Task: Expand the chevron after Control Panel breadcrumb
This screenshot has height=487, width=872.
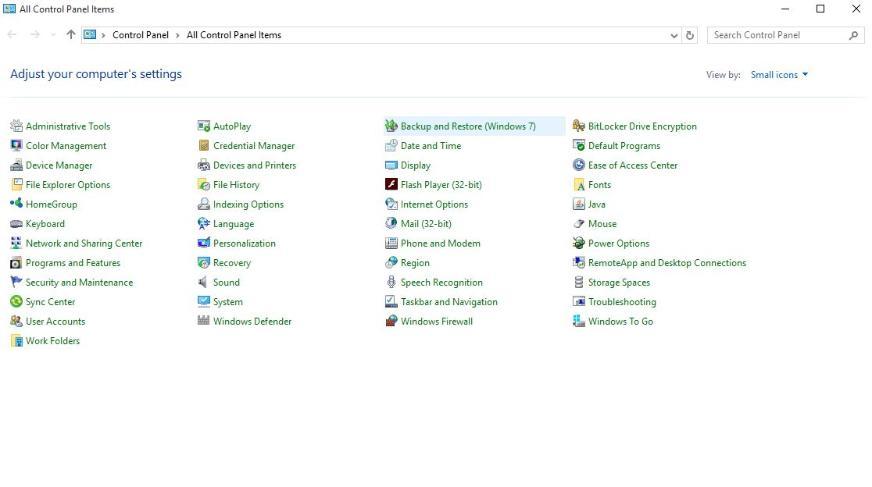Action: tap(177, 35)
